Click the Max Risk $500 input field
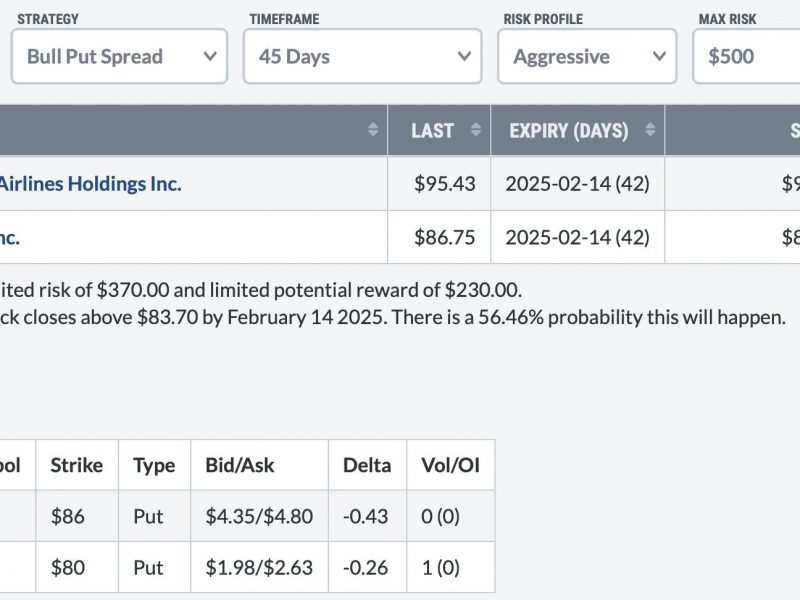Image resolution: width=800 pixels, height=600 pixels. click(746, 56)
